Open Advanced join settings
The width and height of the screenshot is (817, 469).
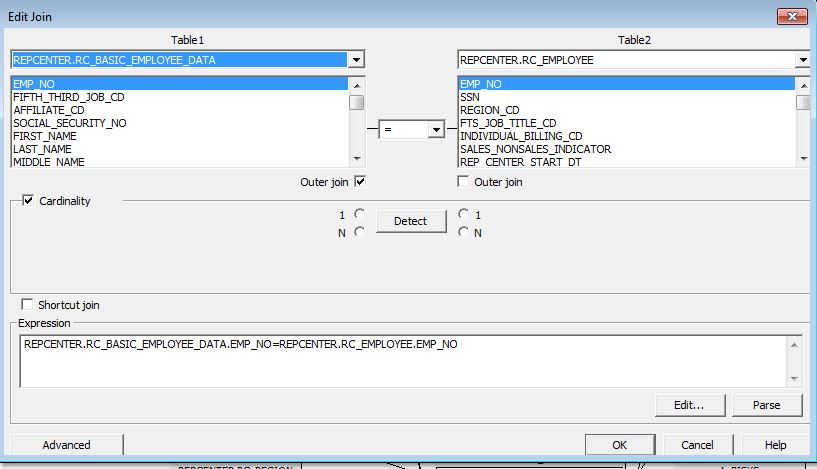tap(67, 445)
